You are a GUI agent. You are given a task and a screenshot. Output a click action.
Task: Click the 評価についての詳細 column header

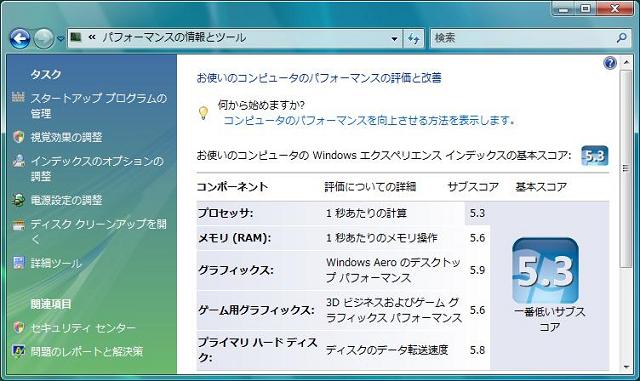click(370, 187)
